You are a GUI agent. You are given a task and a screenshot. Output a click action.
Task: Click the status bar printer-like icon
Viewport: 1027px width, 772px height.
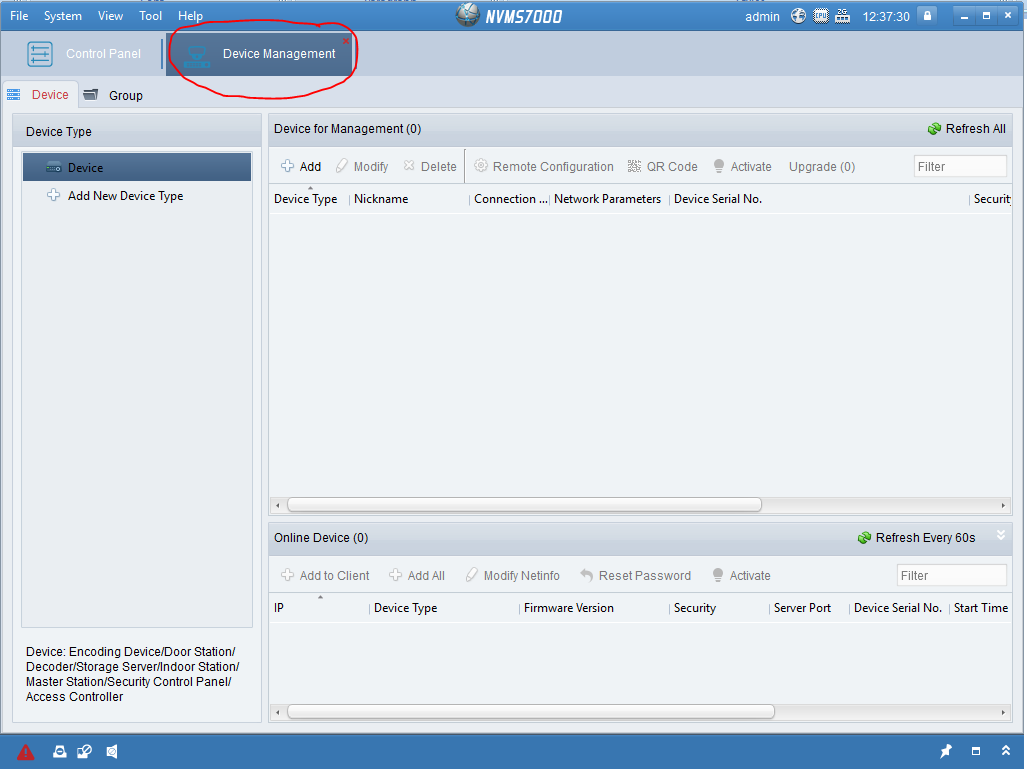pyautogui.click(x=60, y=752)
